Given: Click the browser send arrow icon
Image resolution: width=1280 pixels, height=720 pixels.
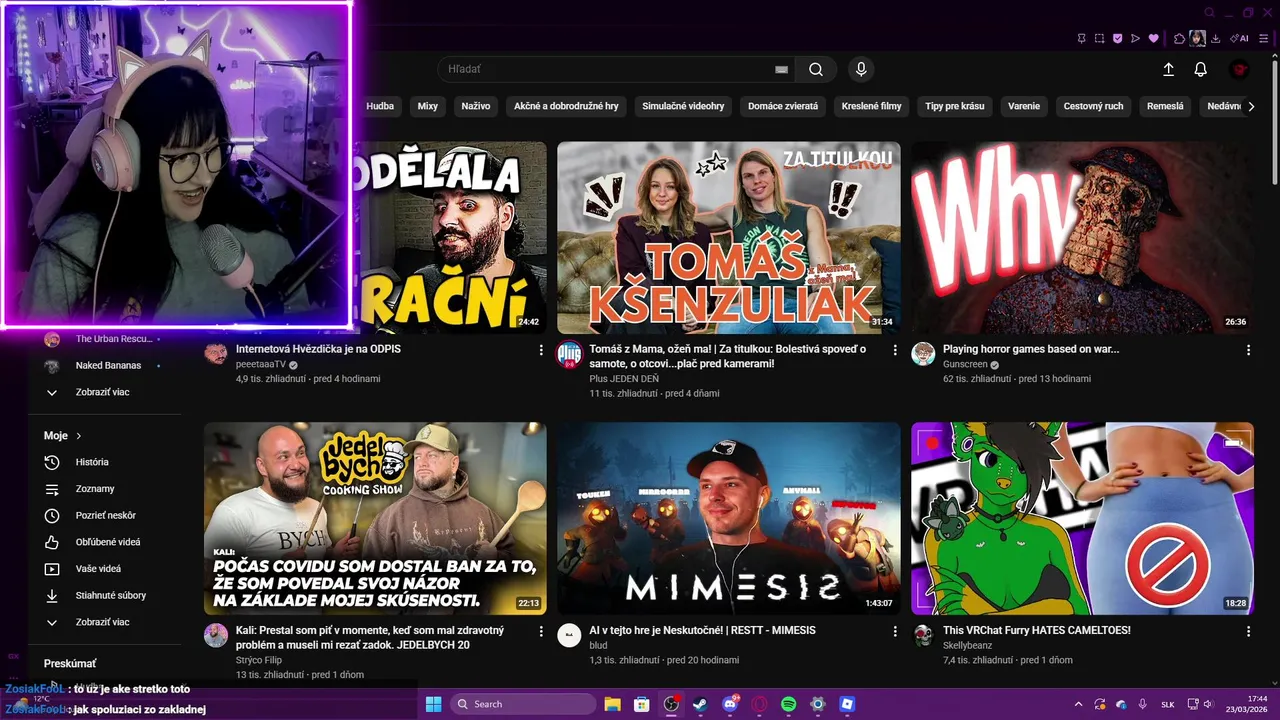Looking at the screenshot, I should click(1135, 38).
